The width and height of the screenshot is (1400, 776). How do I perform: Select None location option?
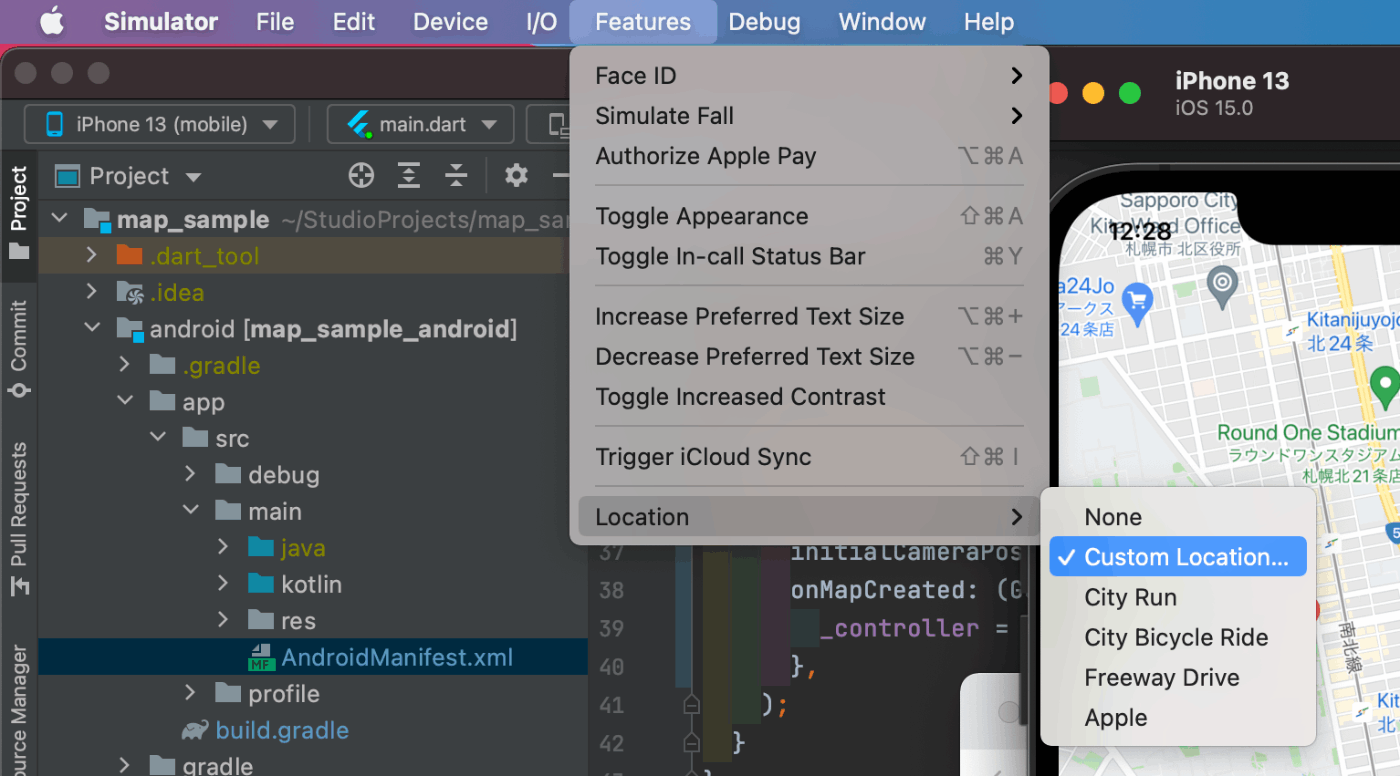point(1178,517)
